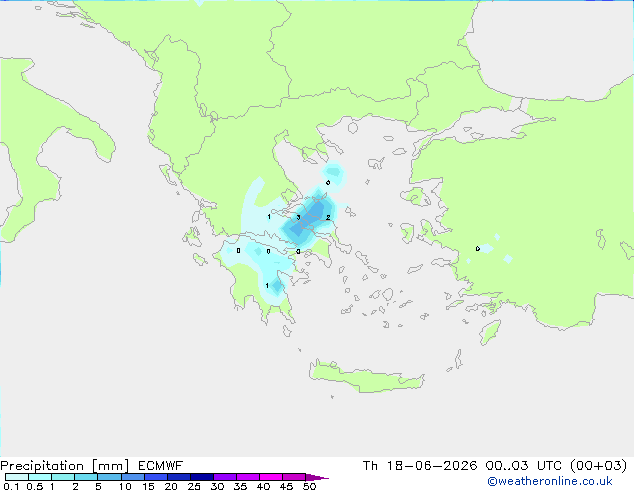
Task: Click the legend label '35'
Action: 240,486
